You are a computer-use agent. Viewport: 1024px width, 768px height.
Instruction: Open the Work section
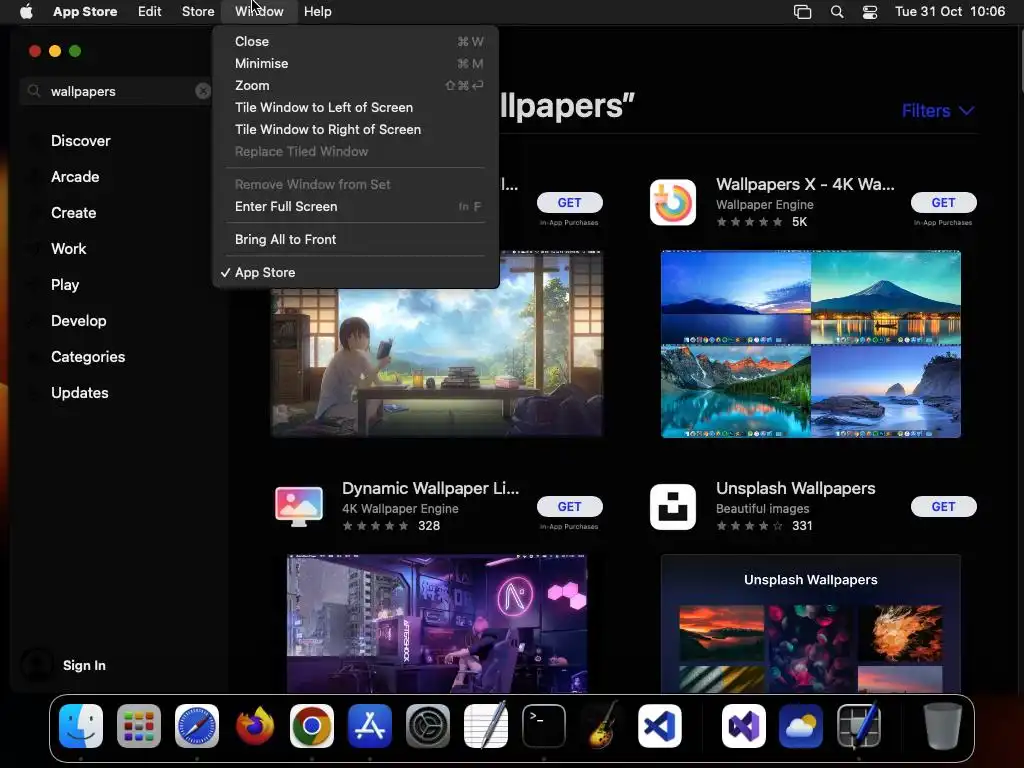[69, 248]
